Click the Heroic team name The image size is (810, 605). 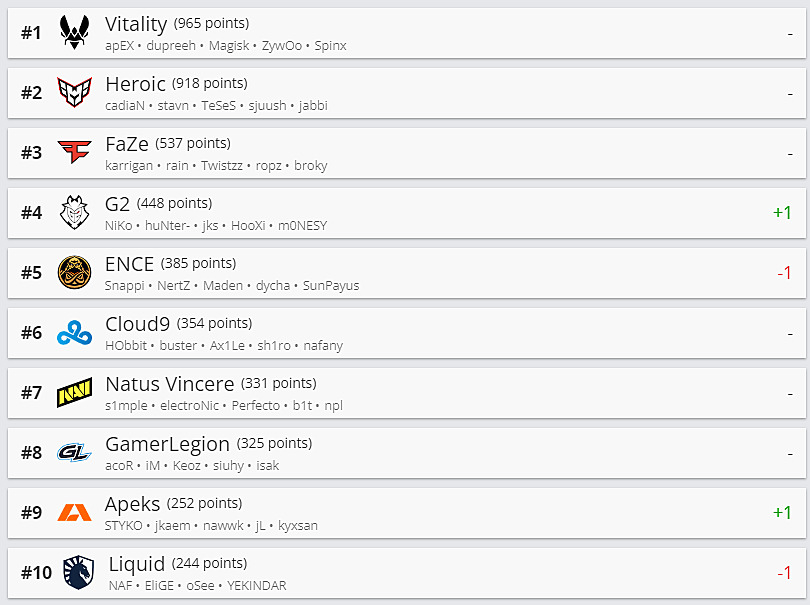coord(134,84)
